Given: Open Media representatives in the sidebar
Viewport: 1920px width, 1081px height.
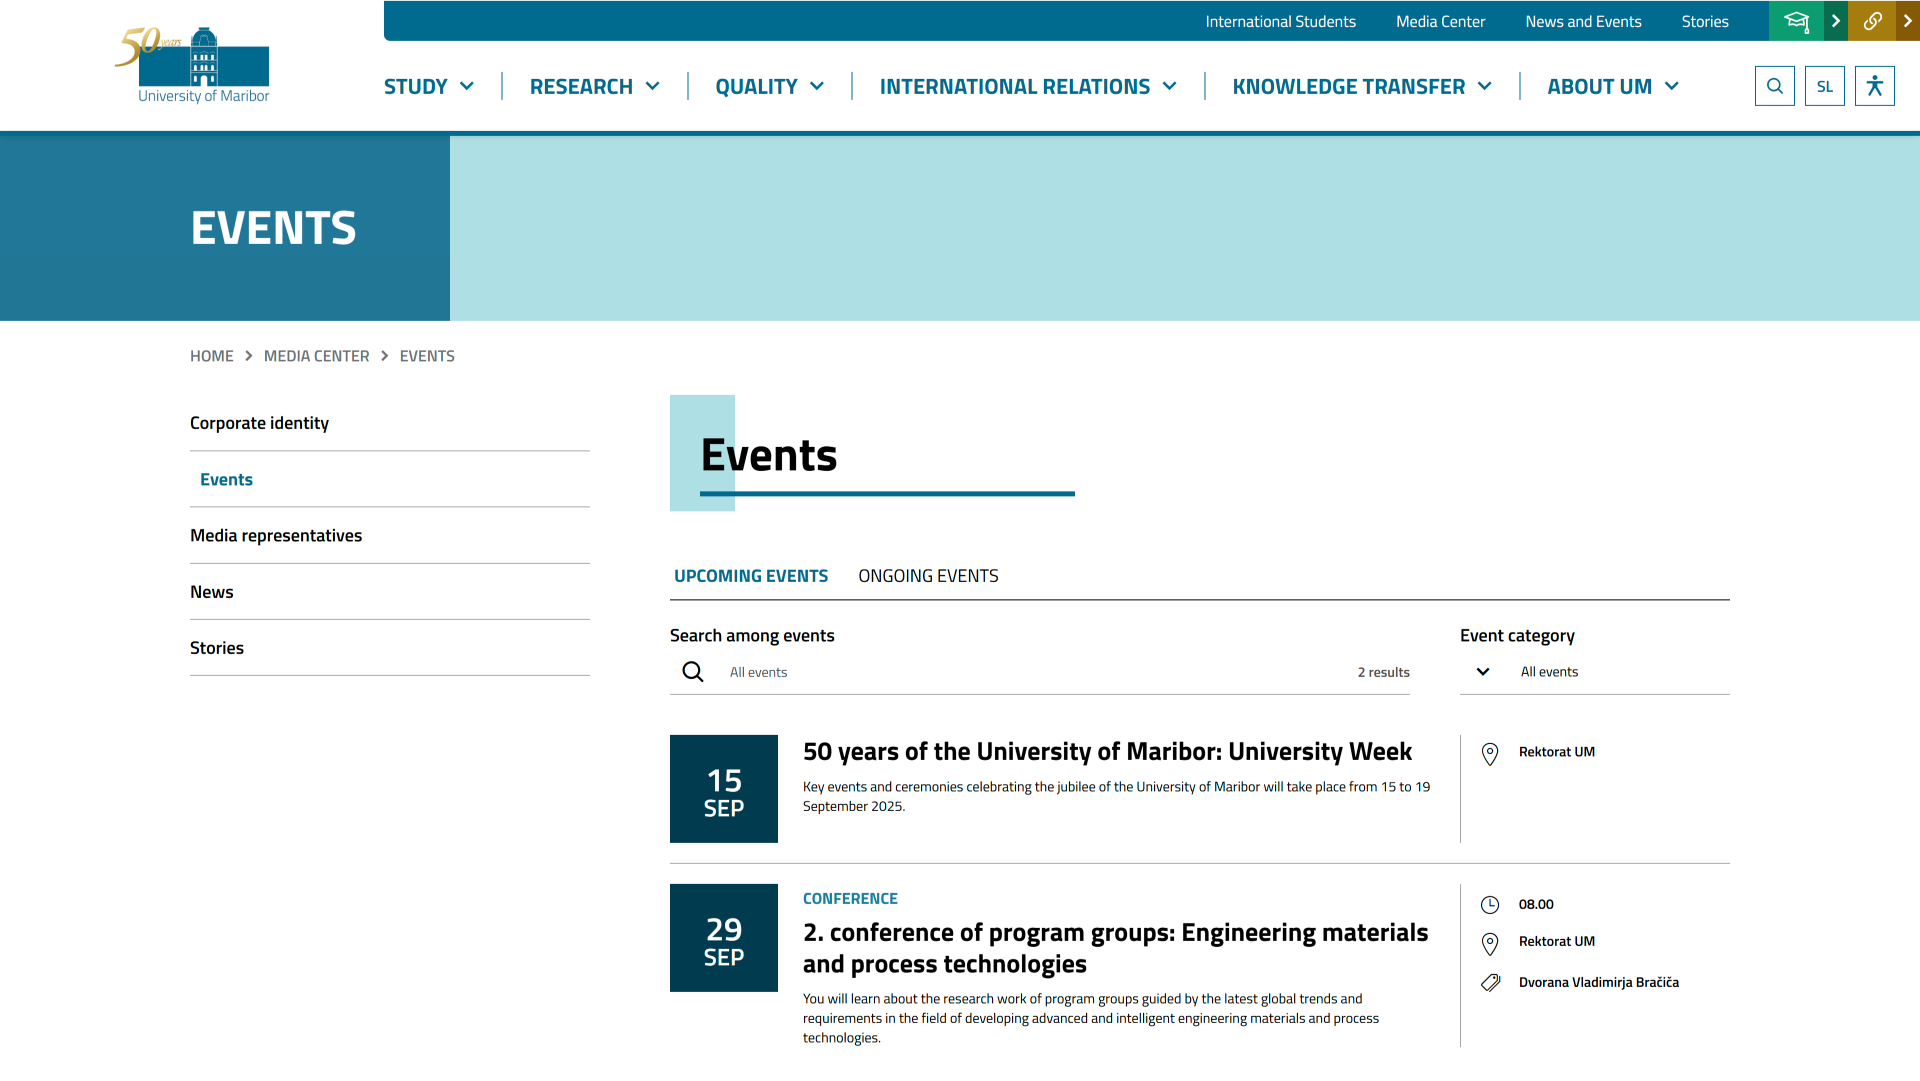Looking at the screenshot, I should click(x=276, y=536).
